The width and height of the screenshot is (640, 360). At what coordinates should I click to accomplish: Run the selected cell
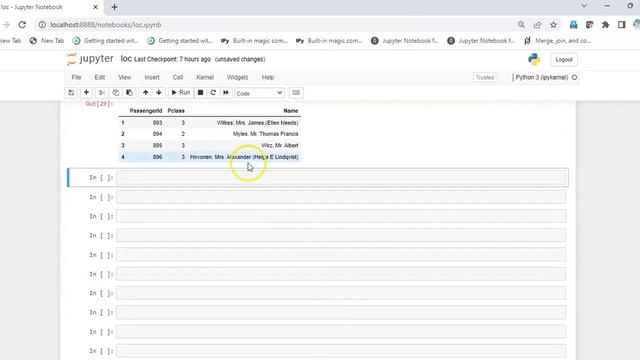point(180,93)
